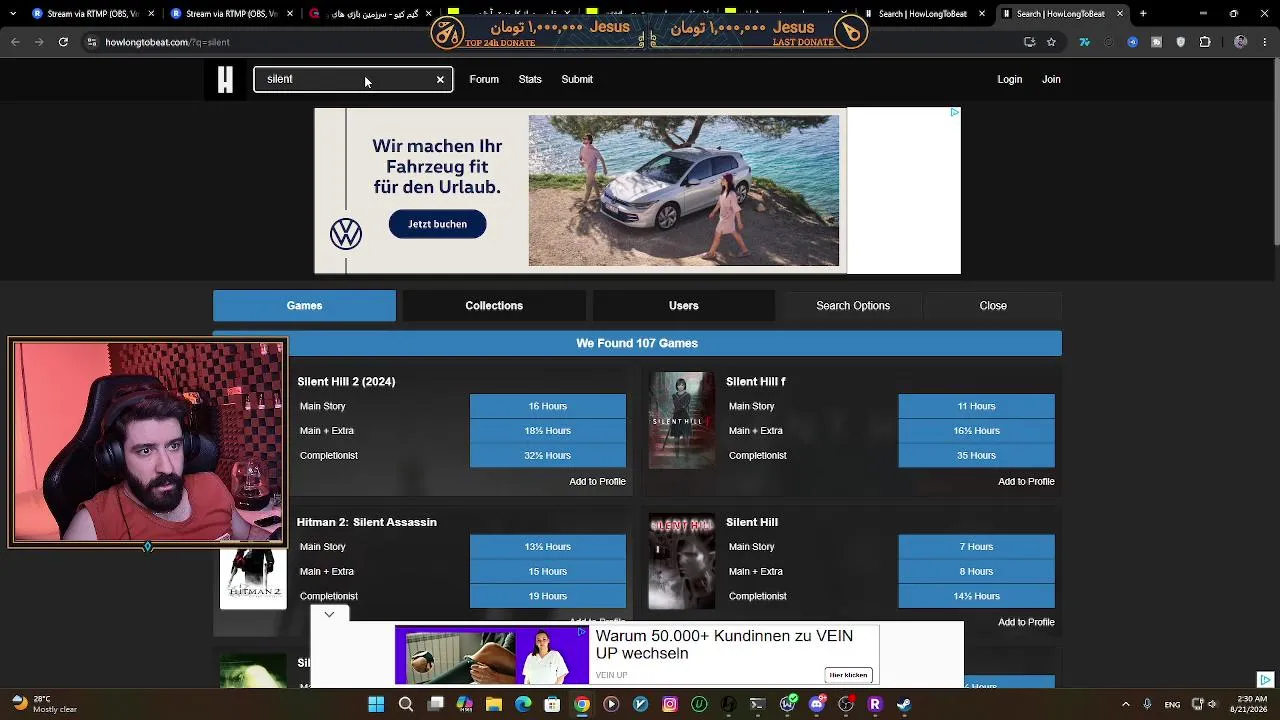The height and width of the screenshot is (720, 1280).
Task: Close the active Search HowLongToBeat tab
Action: (1120, 14)
